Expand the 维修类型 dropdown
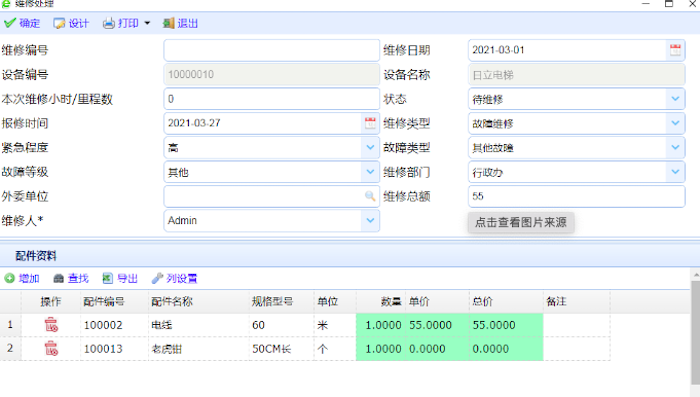 [x=675, y=123]
